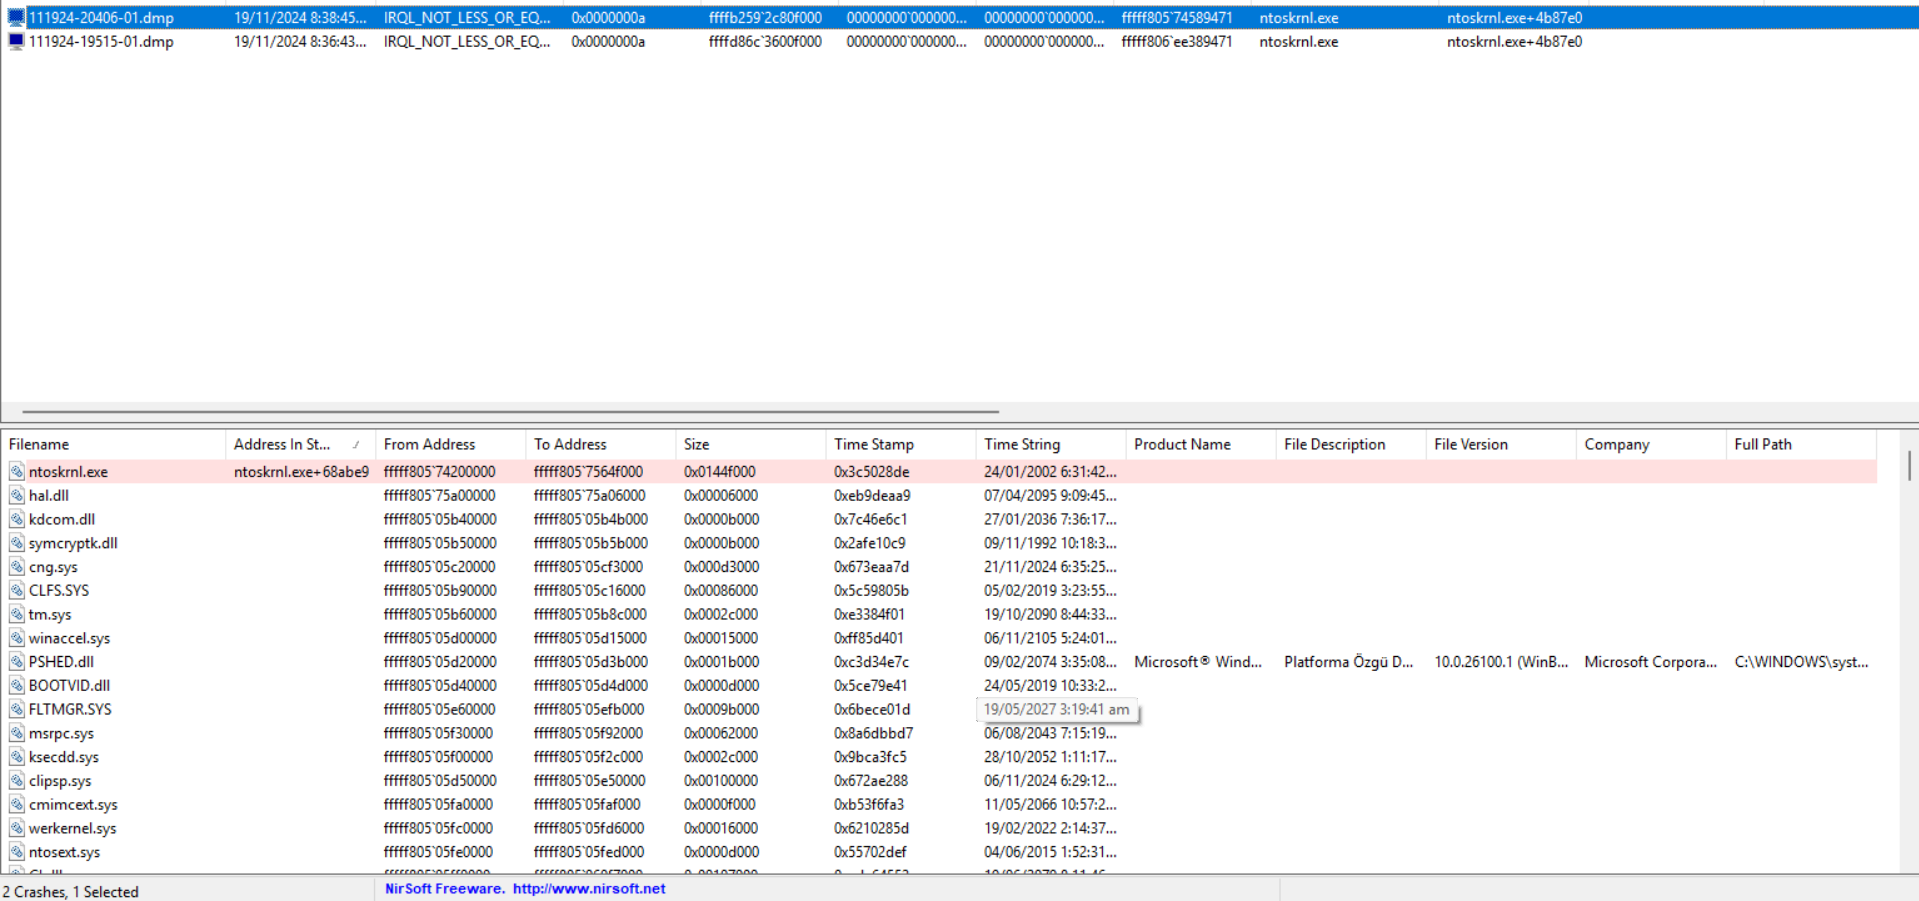The height and width of the screenshot is (901, 1919).
Task: Sort by the Time String column header
Action: (1050, 445)
